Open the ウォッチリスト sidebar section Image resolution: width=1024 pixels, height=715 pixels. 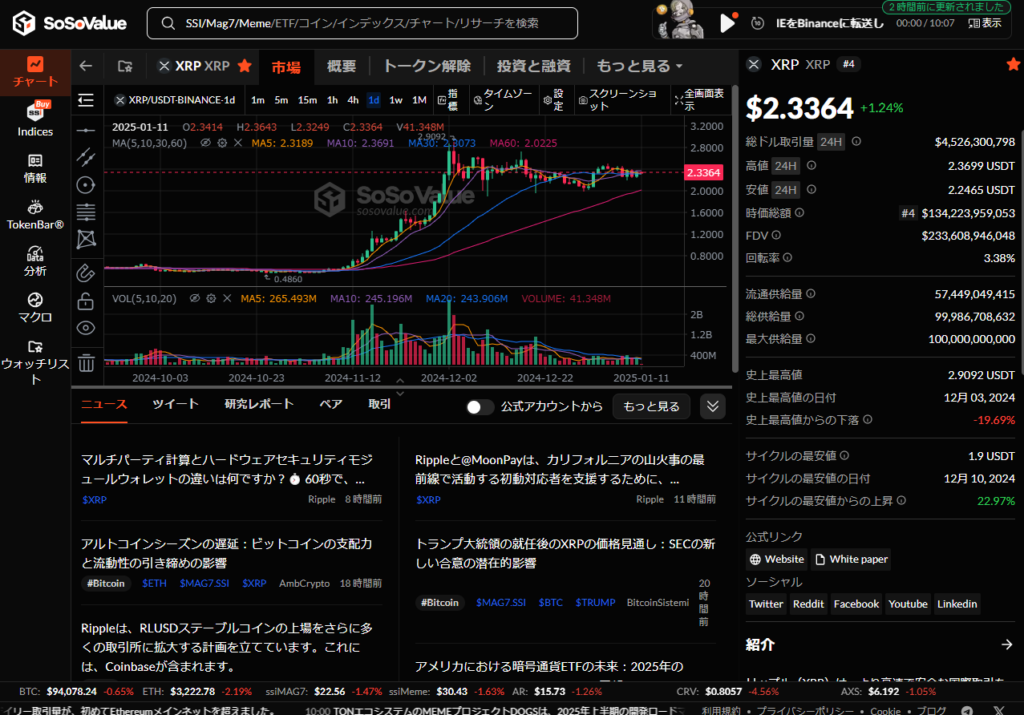tap(35, 362)
